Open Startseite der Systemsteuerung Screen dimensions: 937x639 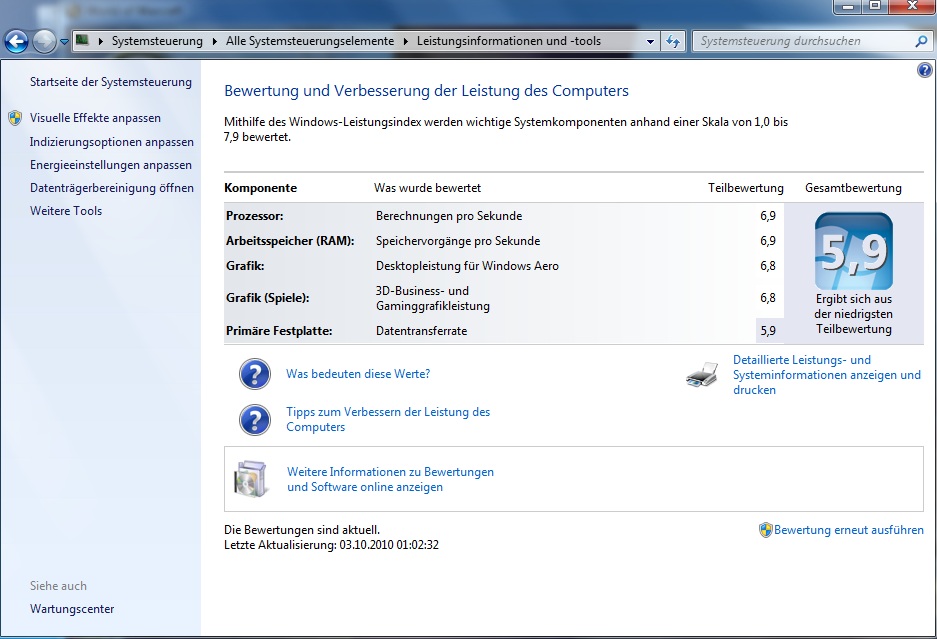pos(111,82)
